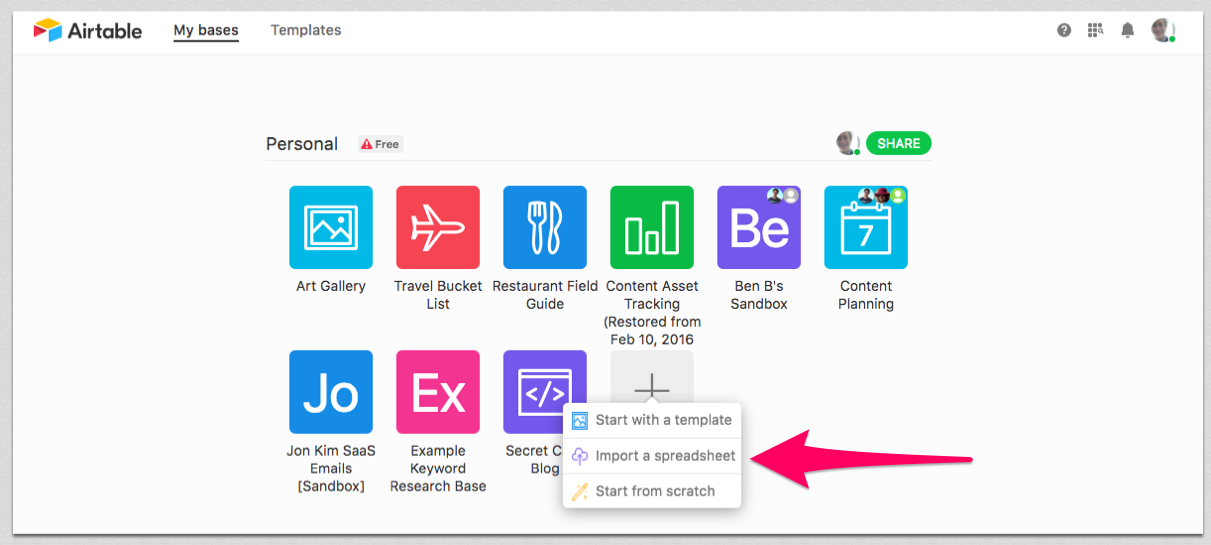The image size is (1211, 545).
Task: Click collaborator avatars on Content Planning tile
Action: (881, 196)
